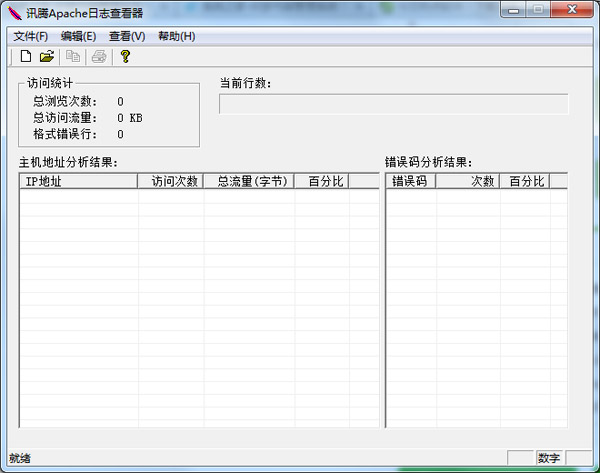Click the app feather icon in title bar

click(14, 12)
